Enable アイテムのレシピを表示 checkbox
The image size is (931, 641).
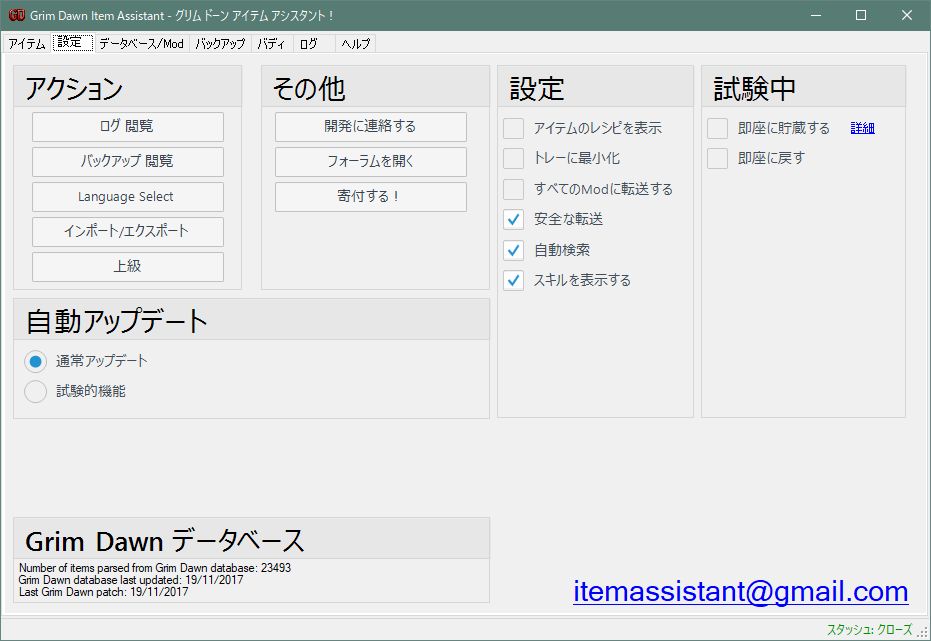[x=514, y=128]
